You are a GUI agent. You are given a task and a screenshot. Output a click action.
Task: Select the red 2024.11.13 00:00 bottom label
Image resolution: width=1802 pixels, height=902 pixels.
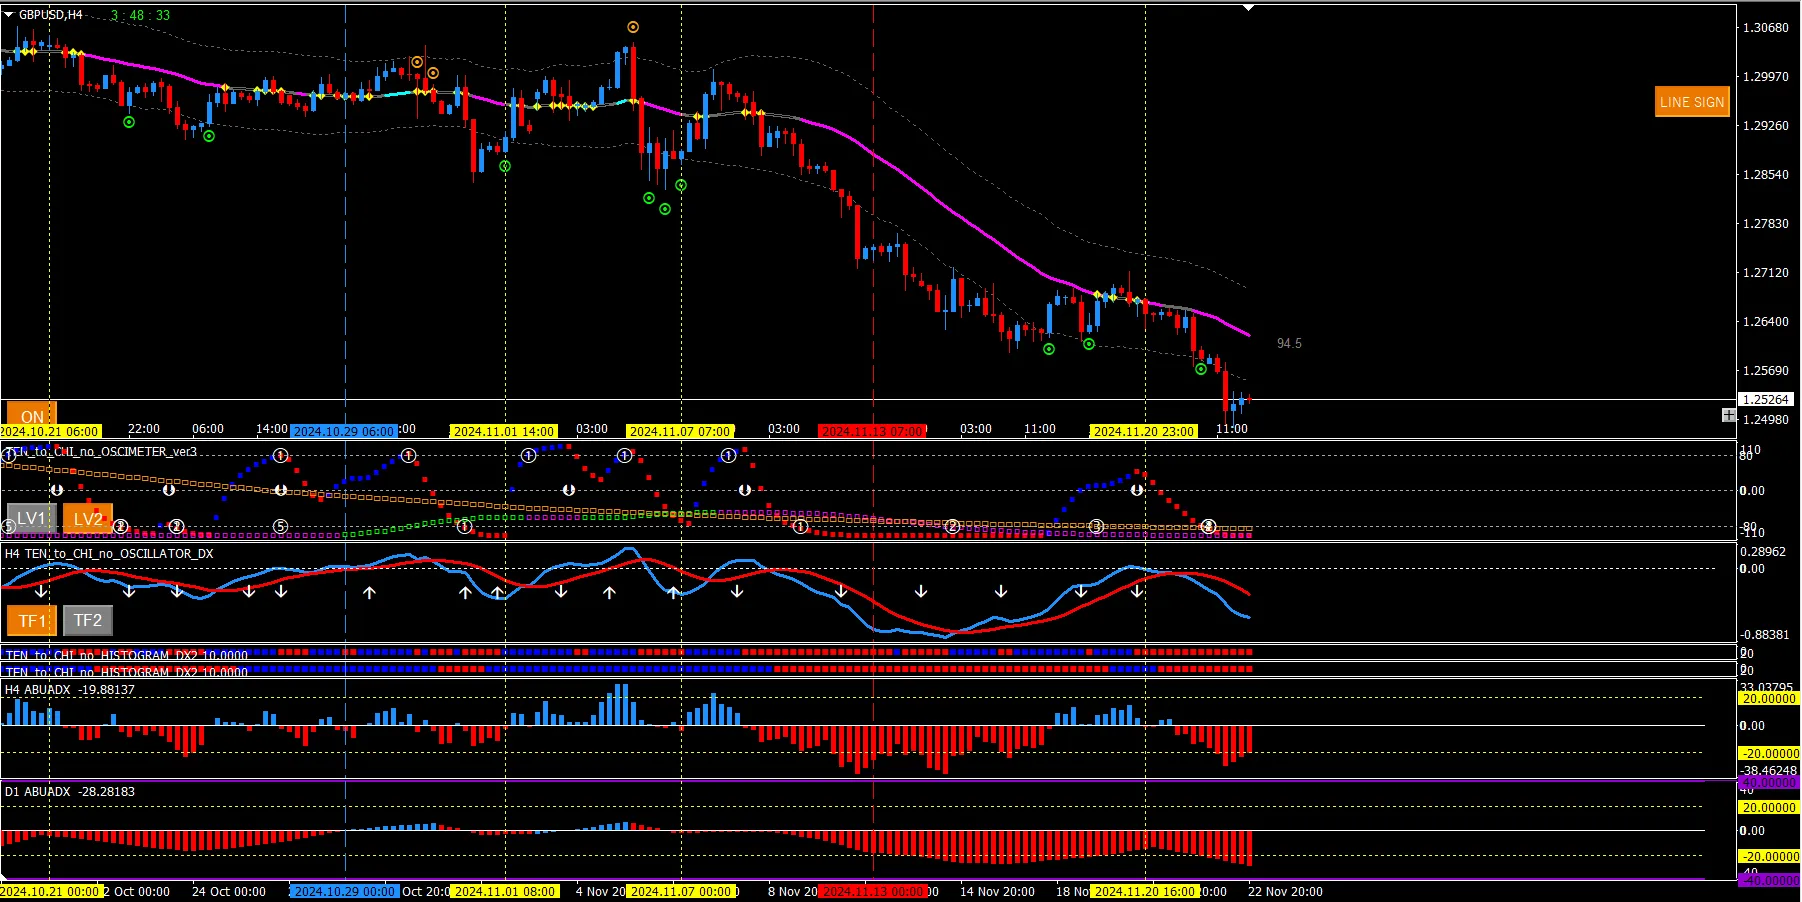pos(873,892)
